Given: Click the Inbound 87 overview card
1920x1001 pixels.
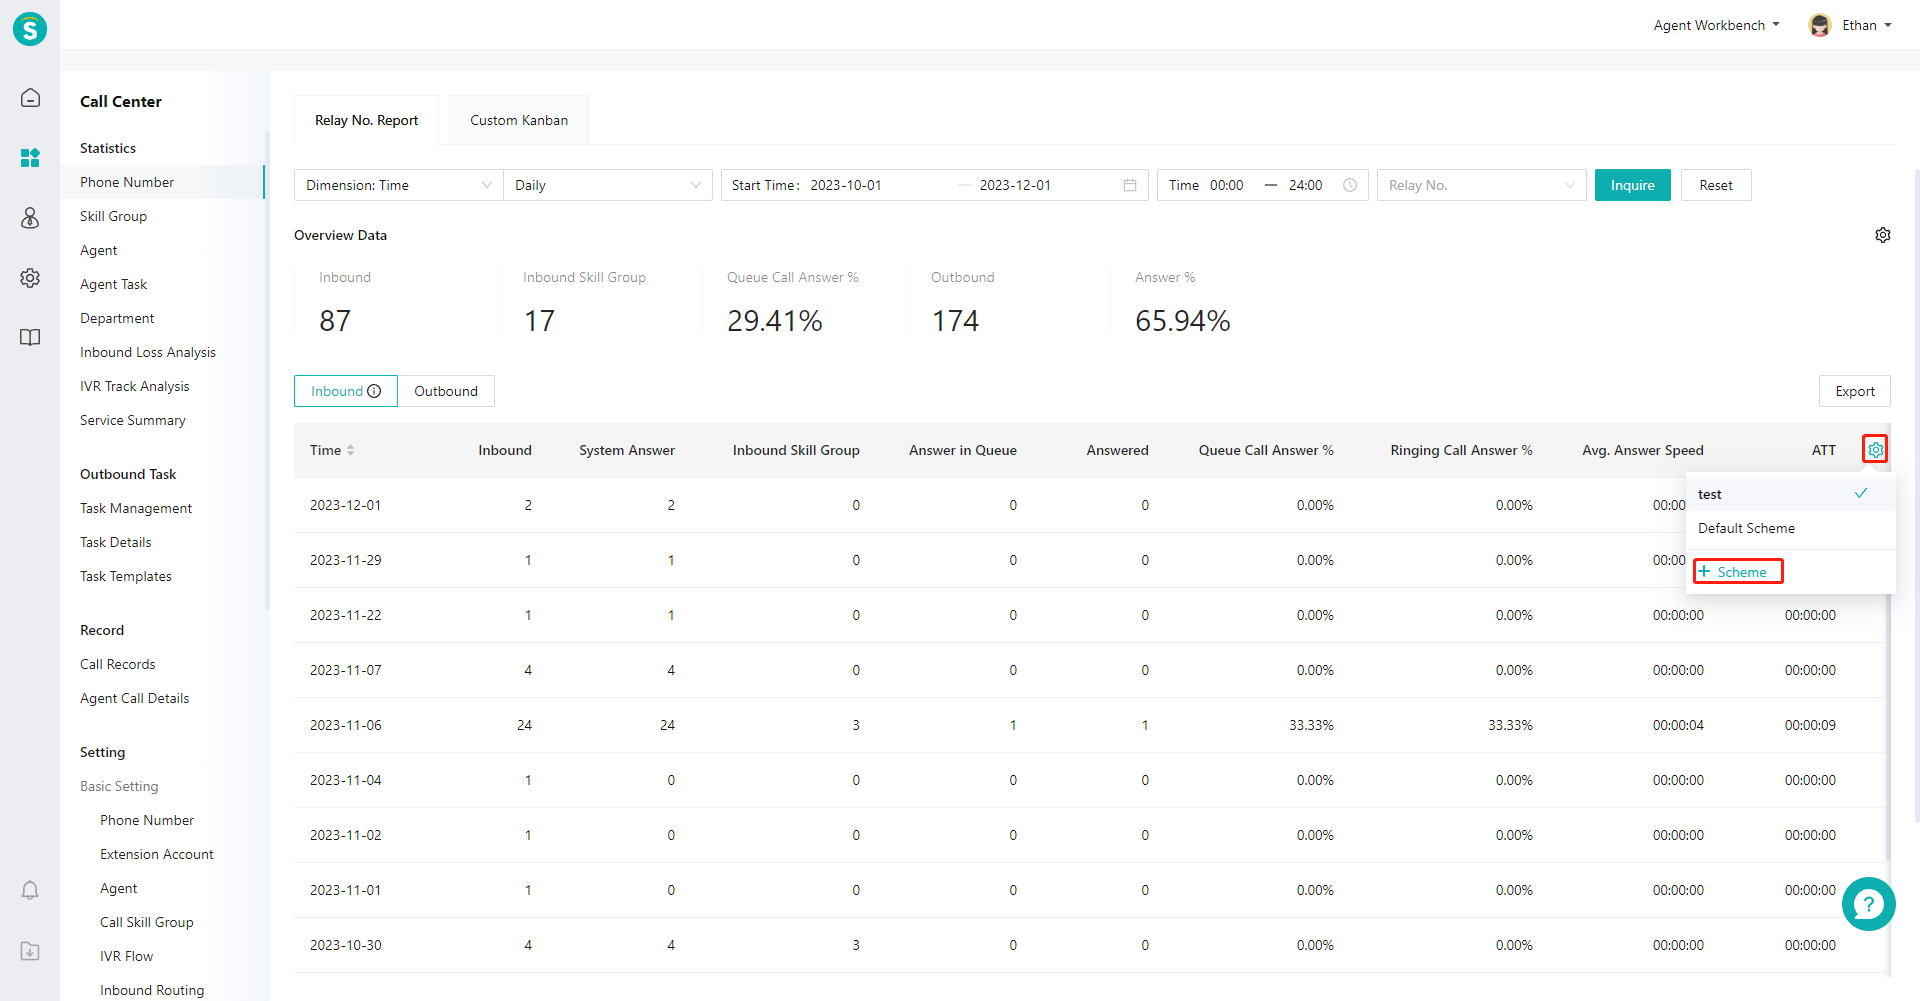Looking at the screenshot, I should click(x=396, y=304).
